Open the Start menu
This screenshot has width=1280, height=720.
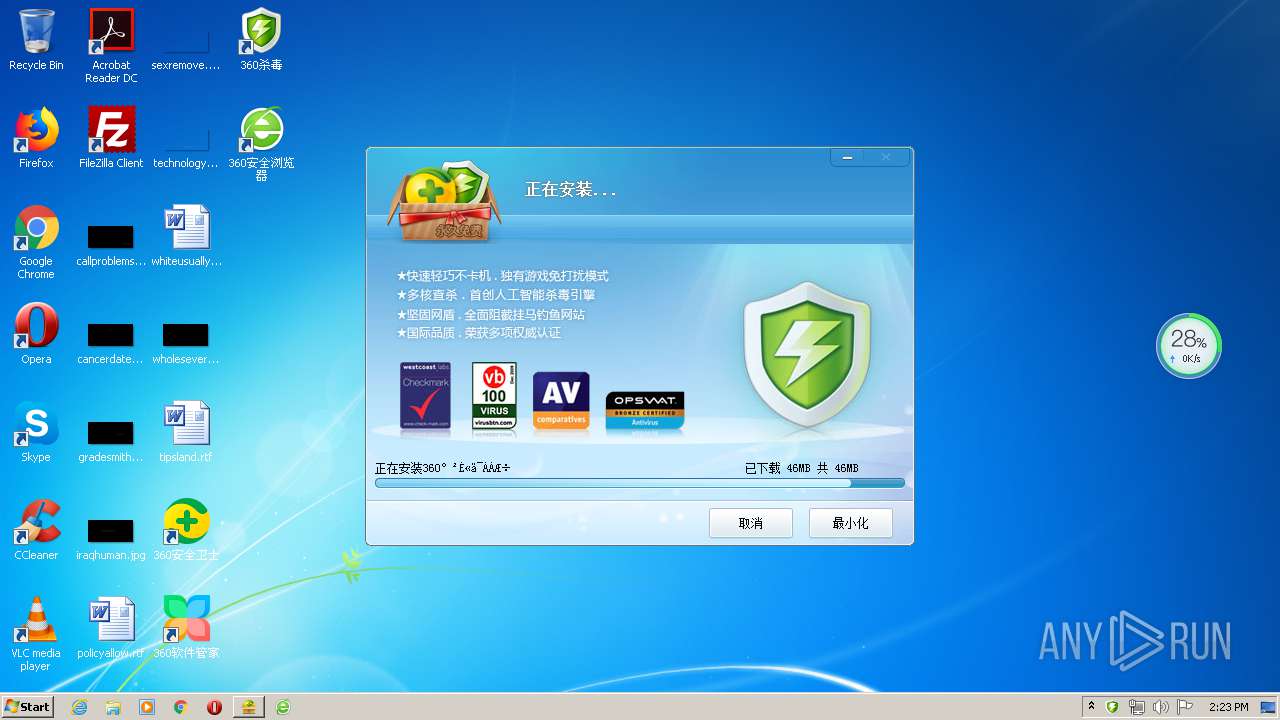click(28, 706)
